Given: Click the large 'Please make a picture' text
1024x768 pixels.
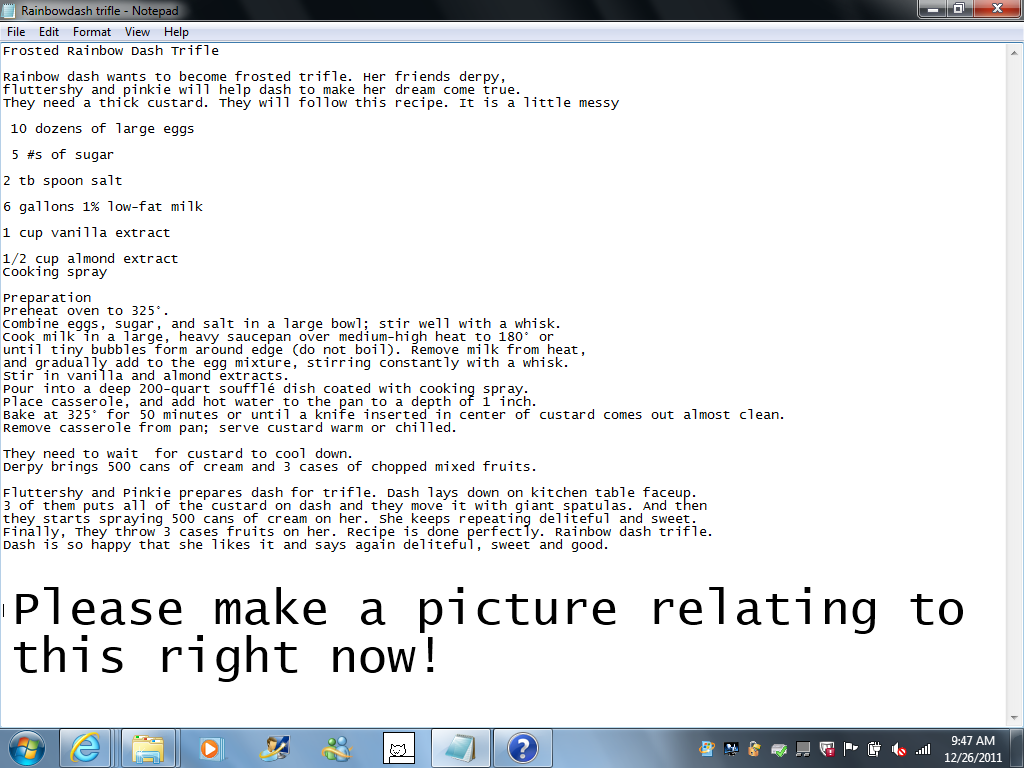Looking at the screenshot, I should [x=488, y=609].
